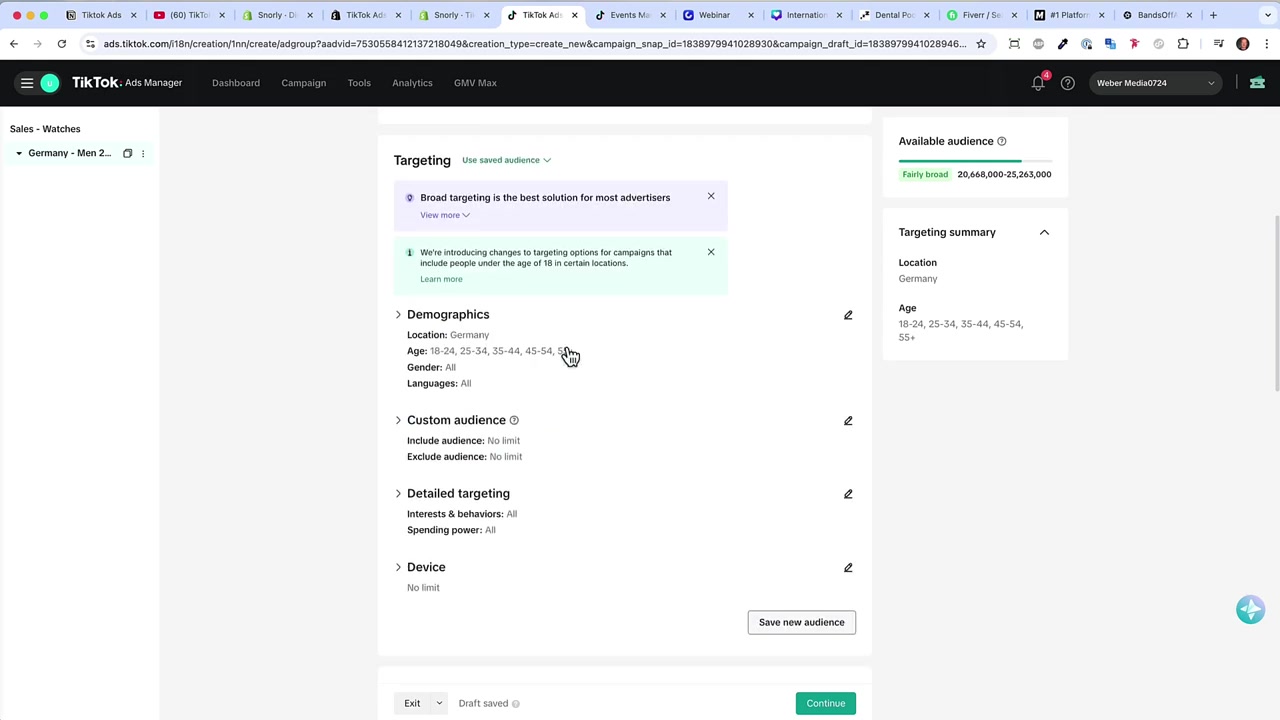
Task: Expand View more in broad targeting tip
Action: (445, 215)
